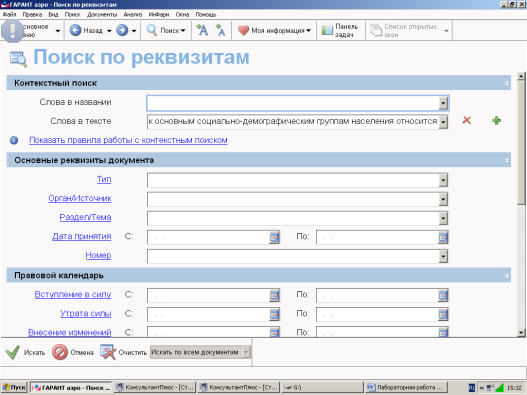Open Основное меню toolbar button

point(30,30)
